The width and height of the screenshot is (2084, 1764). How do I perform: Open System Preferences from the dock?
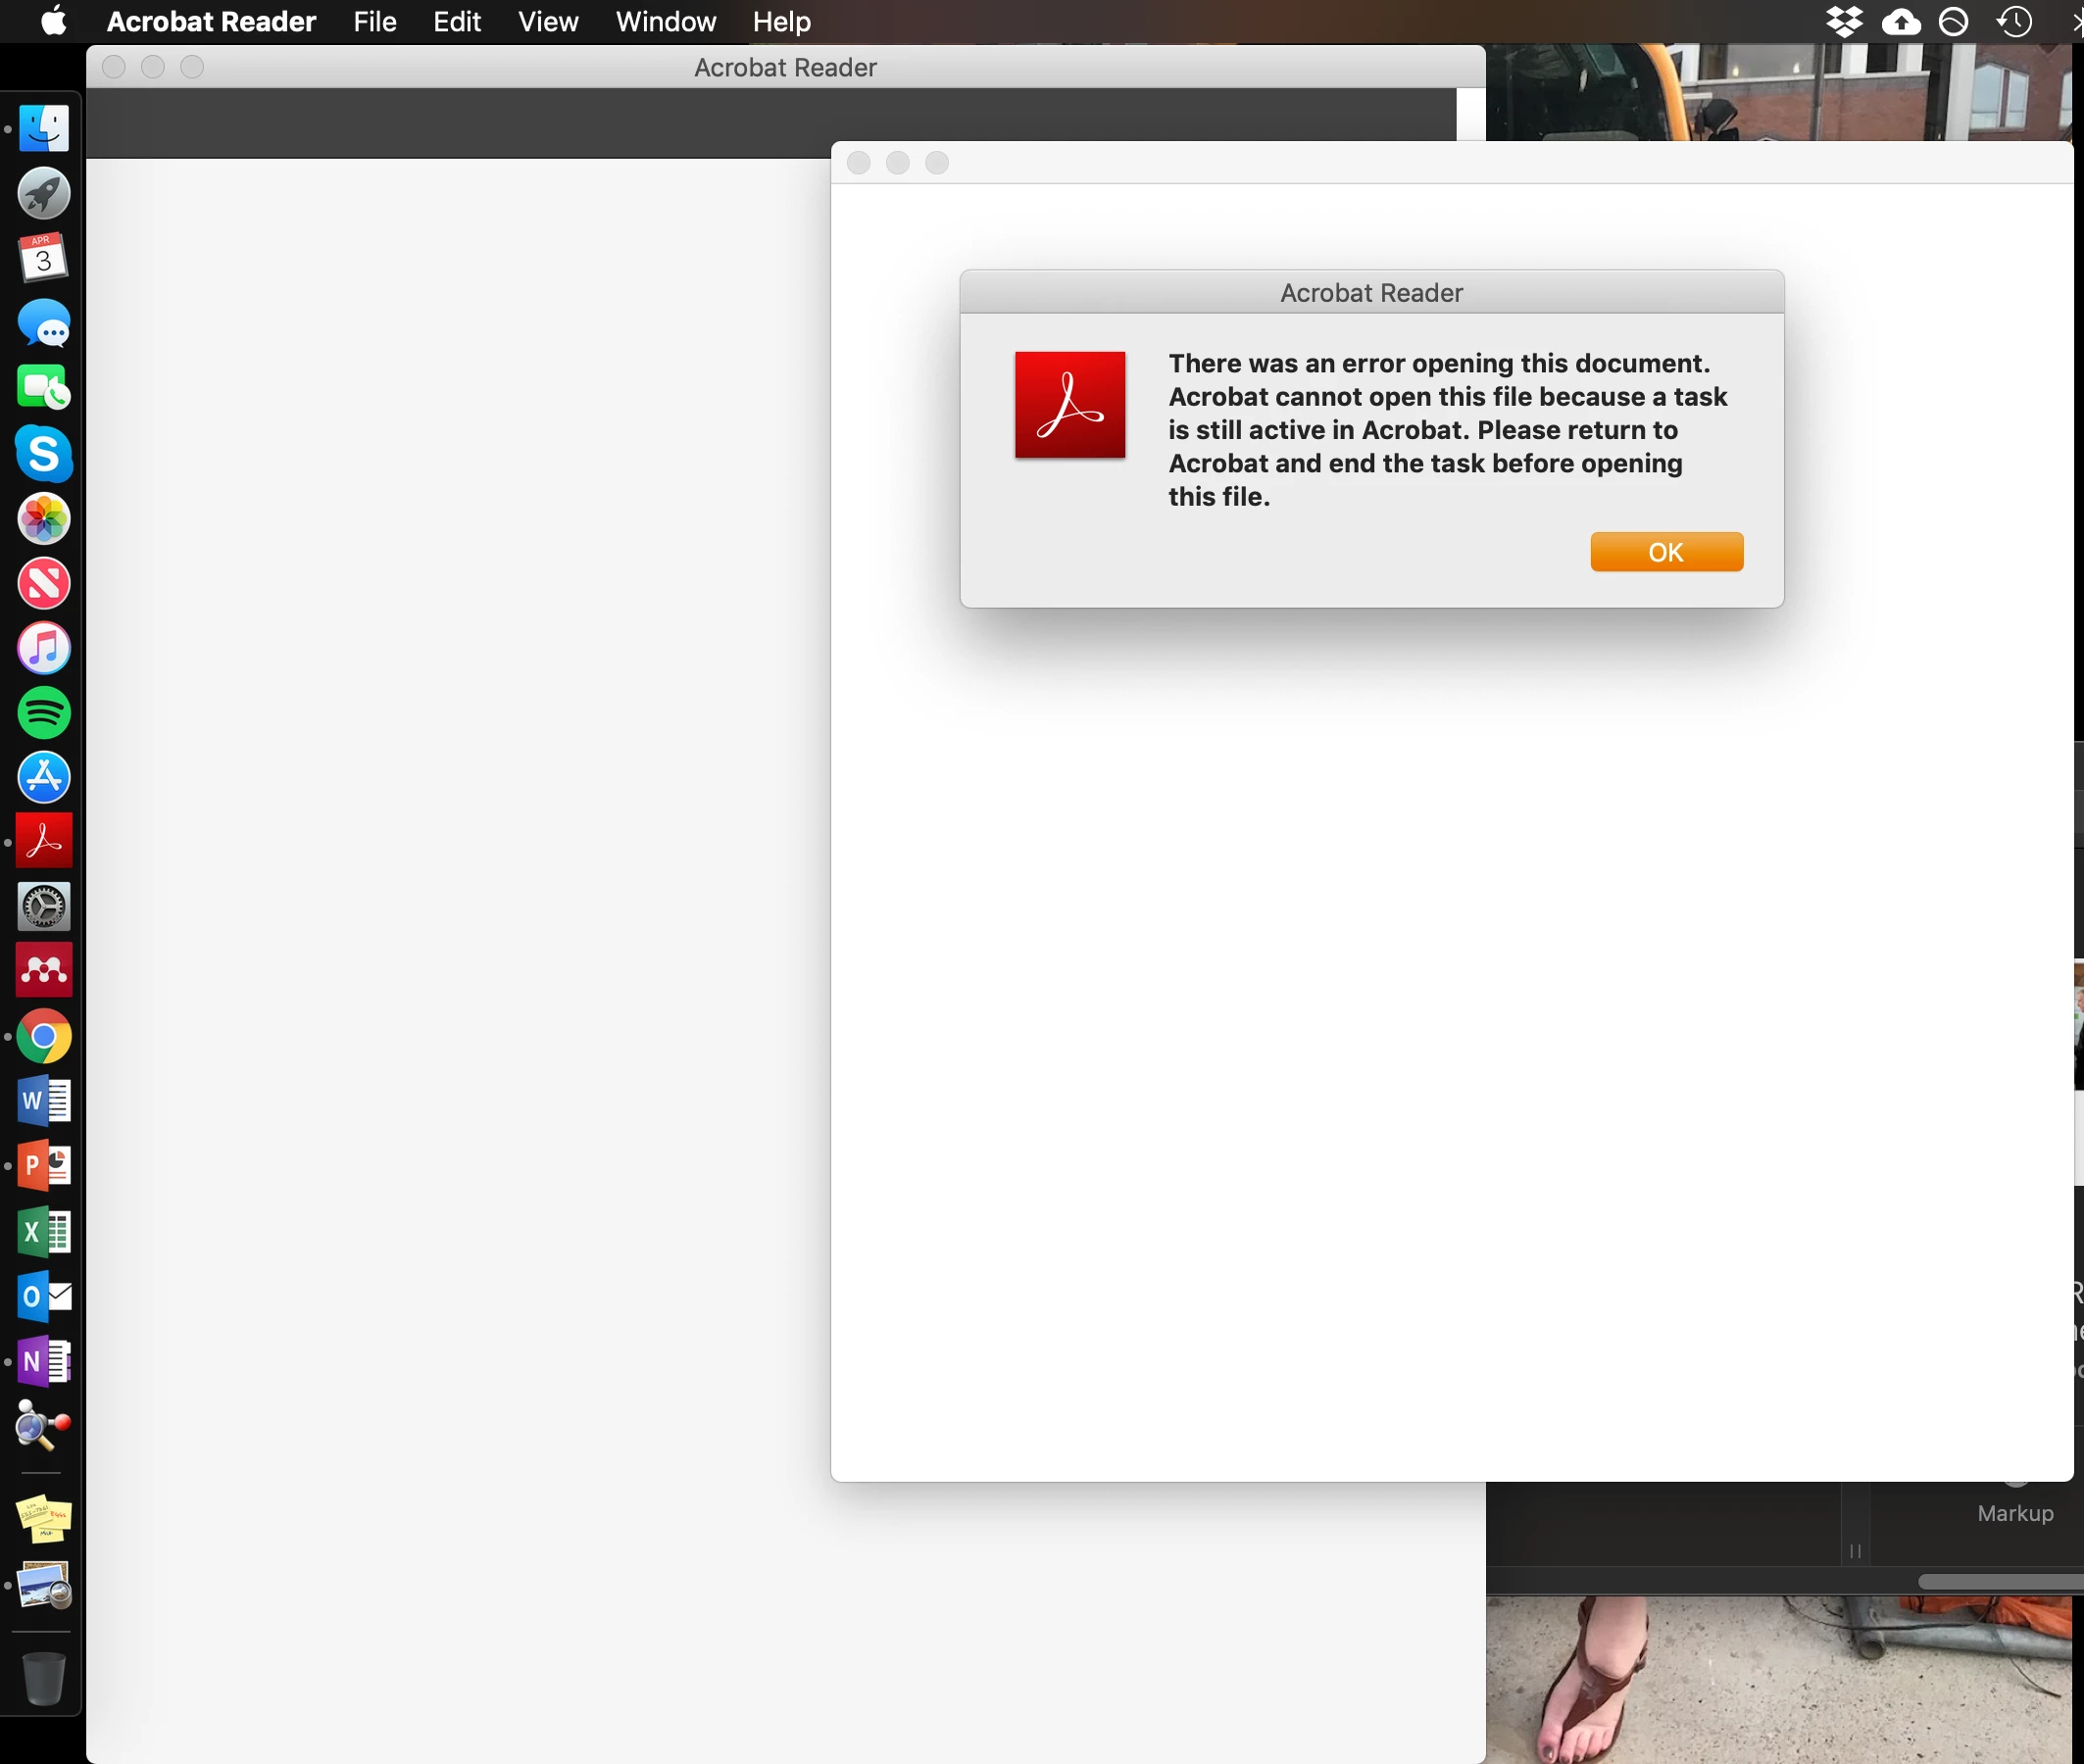point(44,906)
